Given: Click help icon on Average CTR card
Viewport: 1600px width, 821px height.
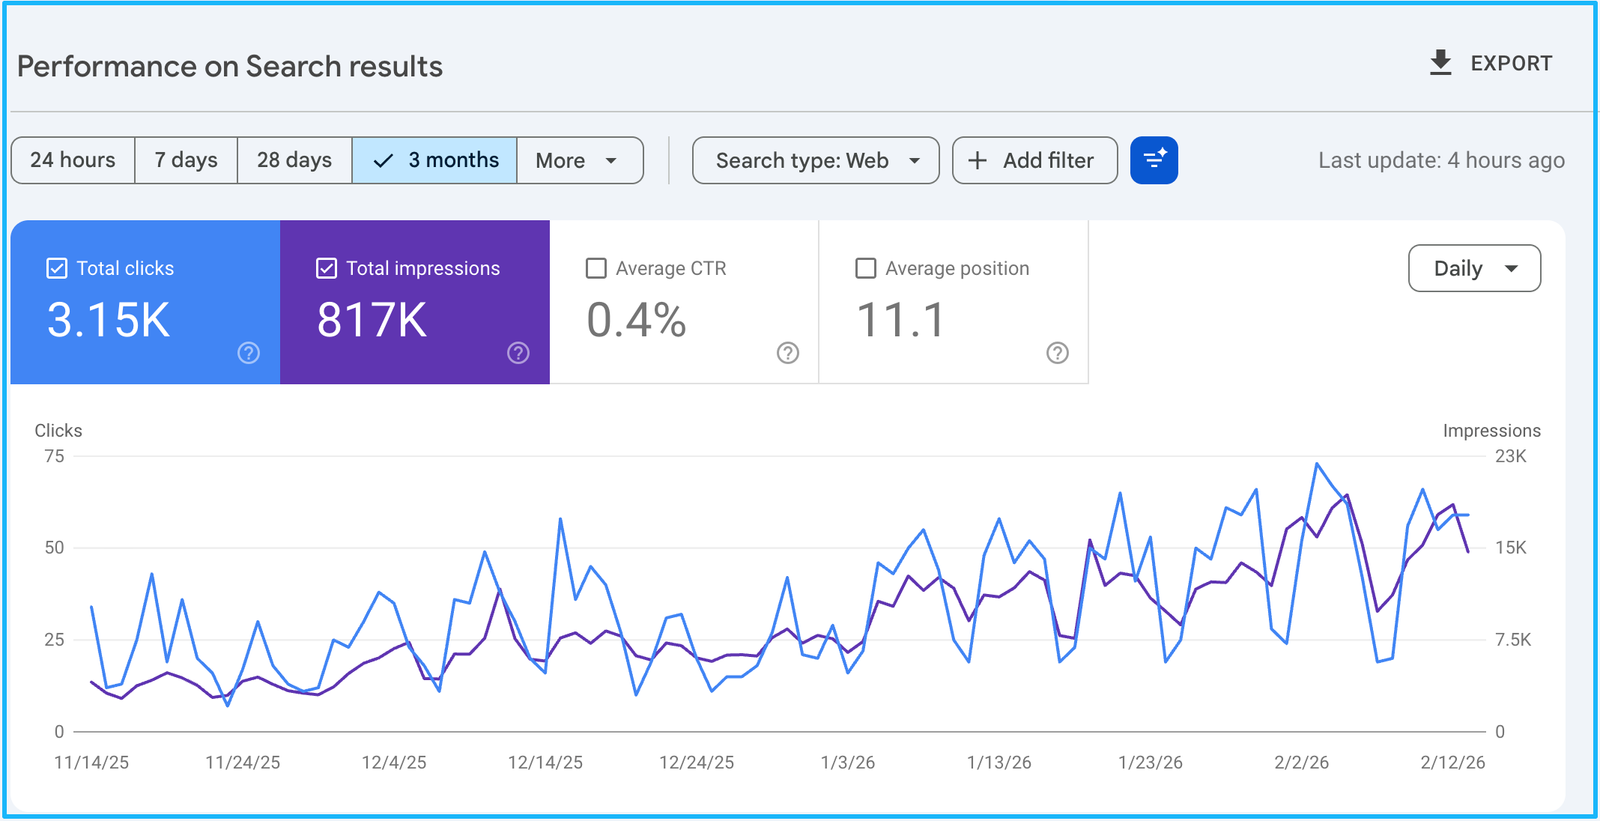Looking at the screenshot, I should click(x=788, y=353).
